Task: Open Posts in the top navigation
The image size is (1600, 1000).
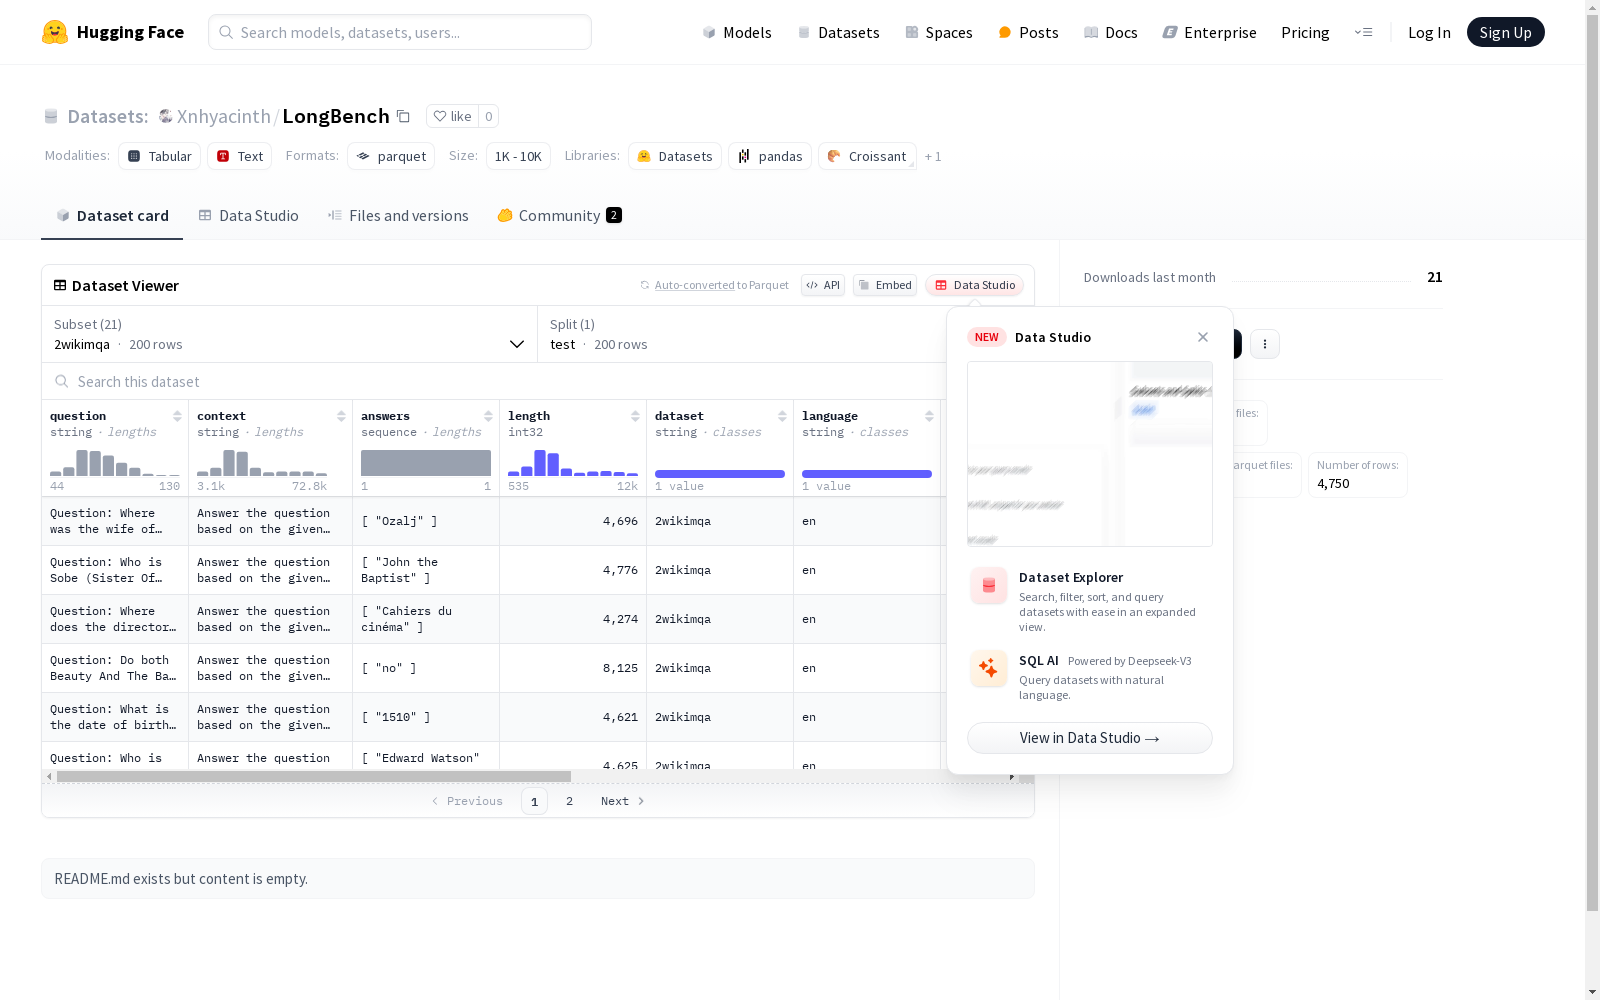Action: click(x=1028, y=32)
